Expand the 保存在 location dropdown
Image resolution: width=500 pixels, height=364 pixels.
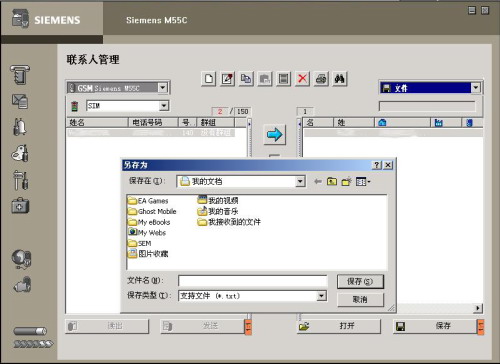300,182
